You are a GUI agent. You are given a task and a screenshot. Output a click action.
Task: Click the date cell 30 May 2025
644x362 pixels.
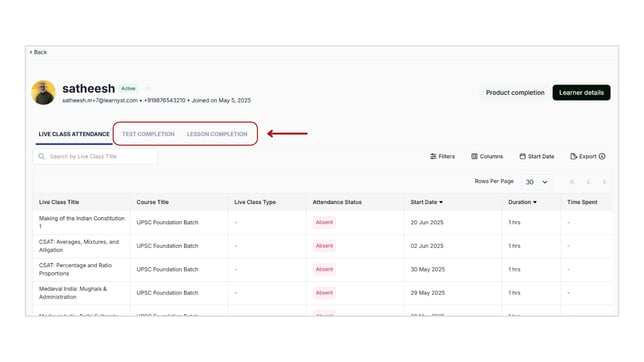tap(428, 269)
